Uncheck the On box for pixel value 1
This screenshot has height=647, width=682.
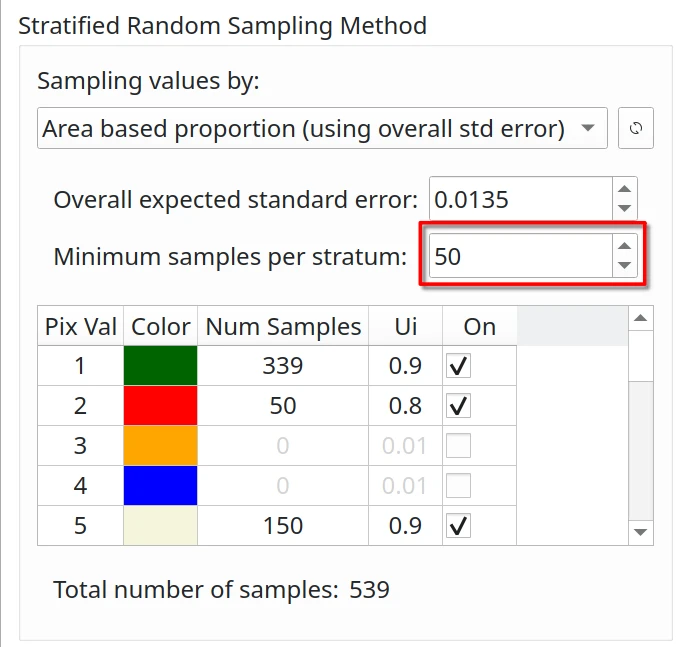pos(458,366)
